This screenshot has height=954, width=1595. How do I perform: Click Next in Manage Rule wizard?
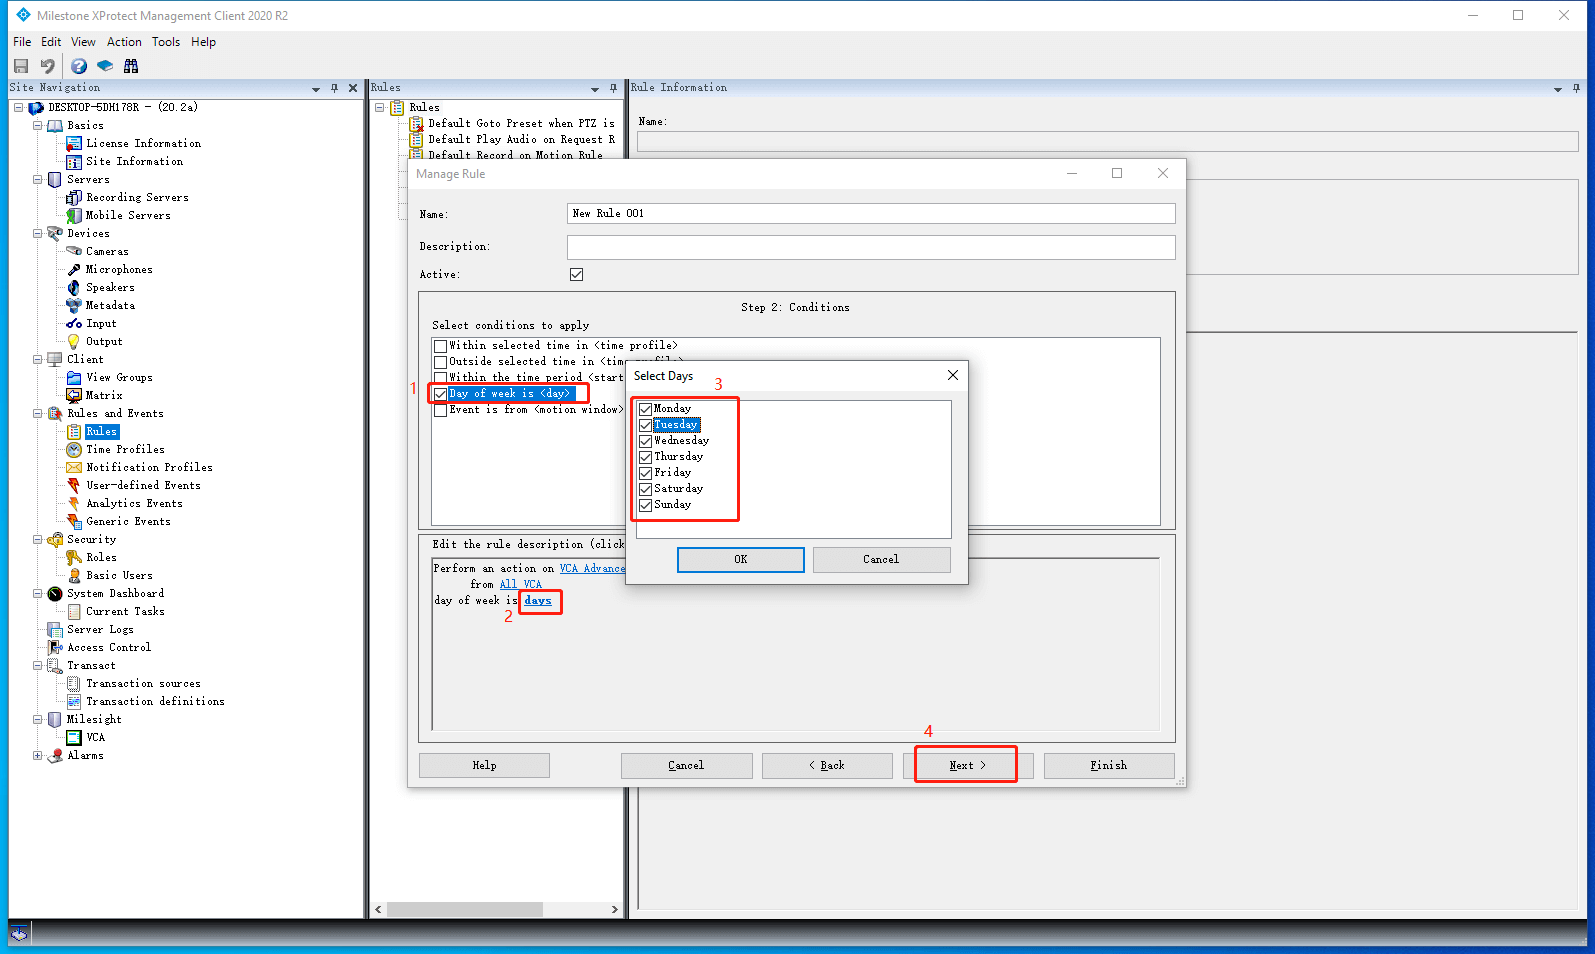tap(967, 766)
